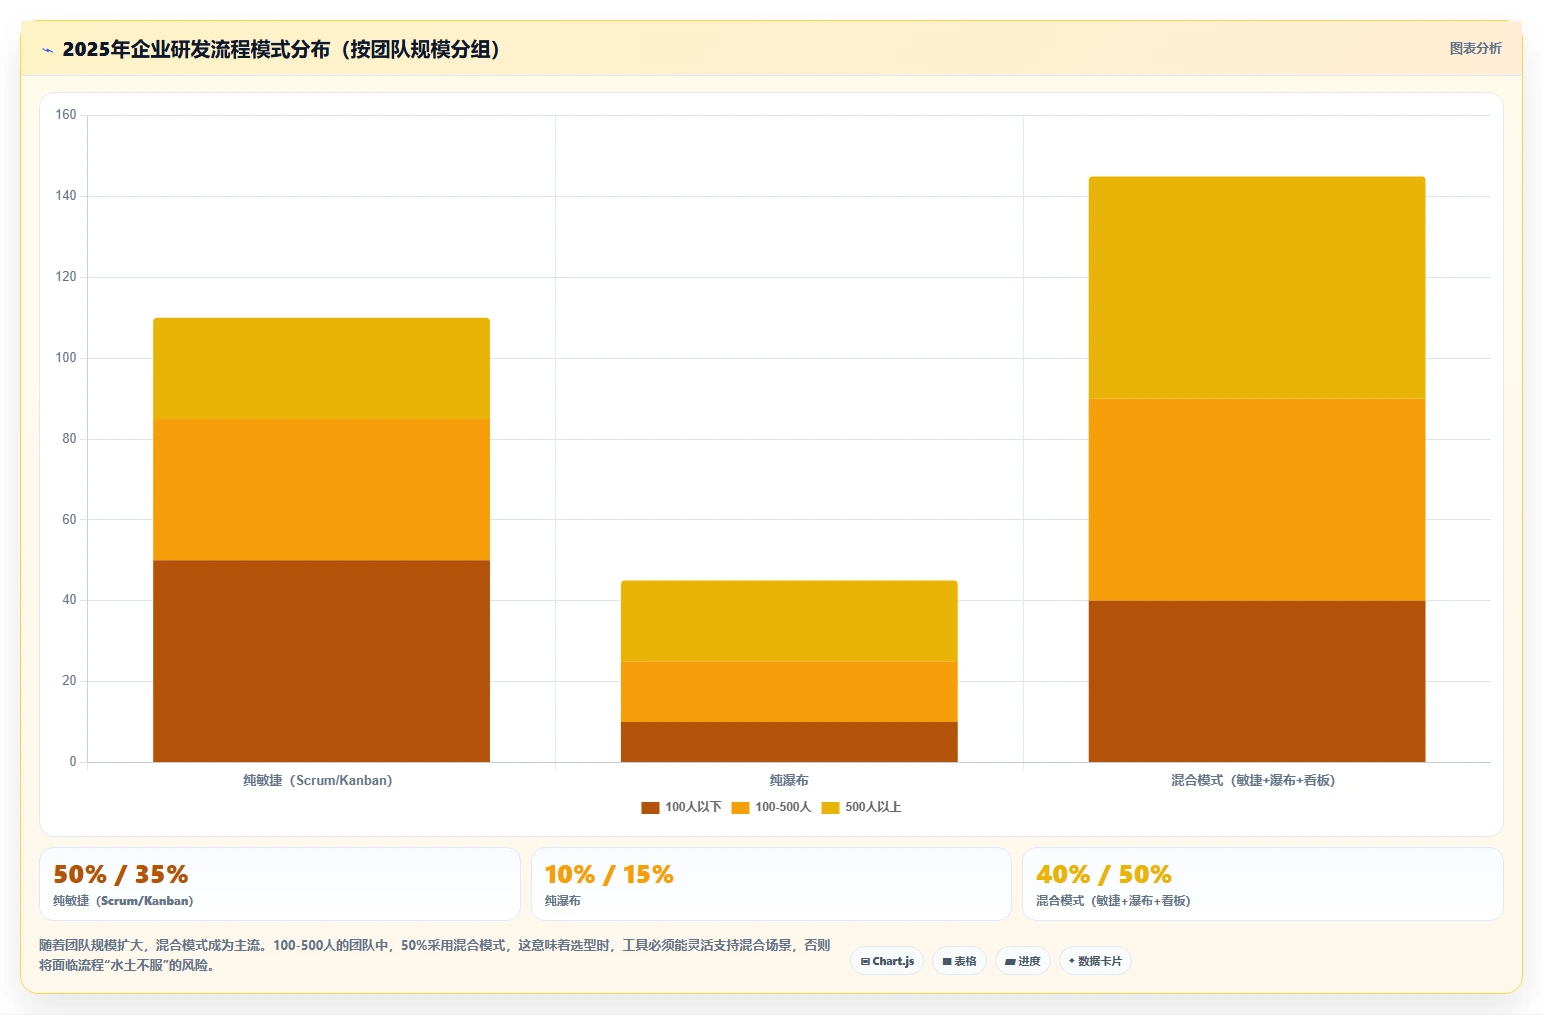The height and width of the screenshot is (1015, 1543).
Task: Select the 500人以上 segment of 纯瀑布 bar
Action: pyautogui.click(x=789, y=621)
